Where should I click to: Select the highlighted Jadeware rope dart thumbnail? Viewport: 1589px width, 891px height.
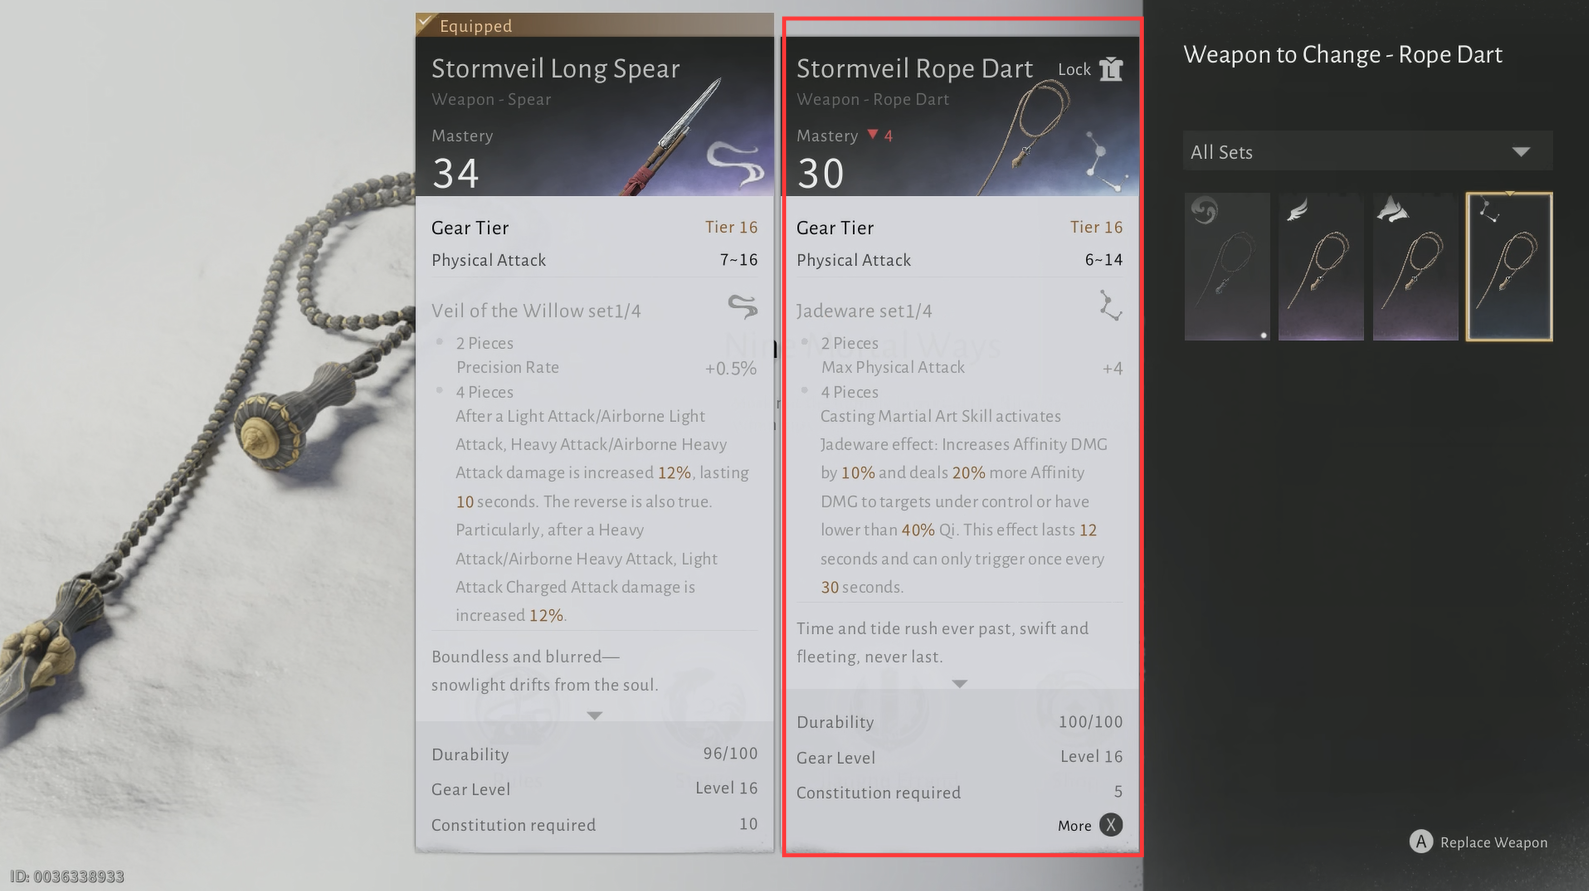(1509, 267)
